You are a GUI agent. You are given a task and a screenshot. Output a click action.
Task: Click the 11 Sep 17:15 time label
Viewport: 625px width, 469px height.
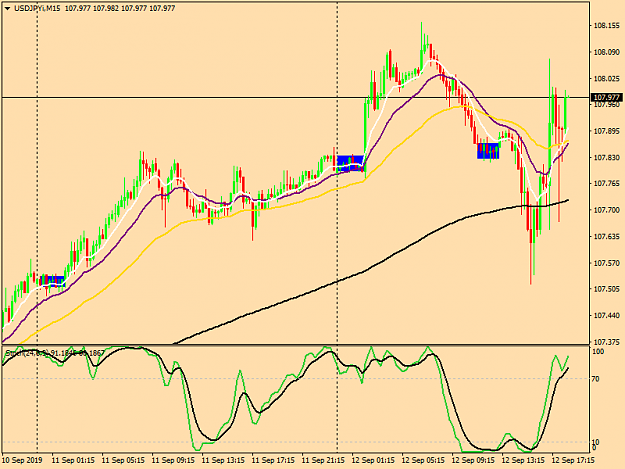[x=273, y=461]
